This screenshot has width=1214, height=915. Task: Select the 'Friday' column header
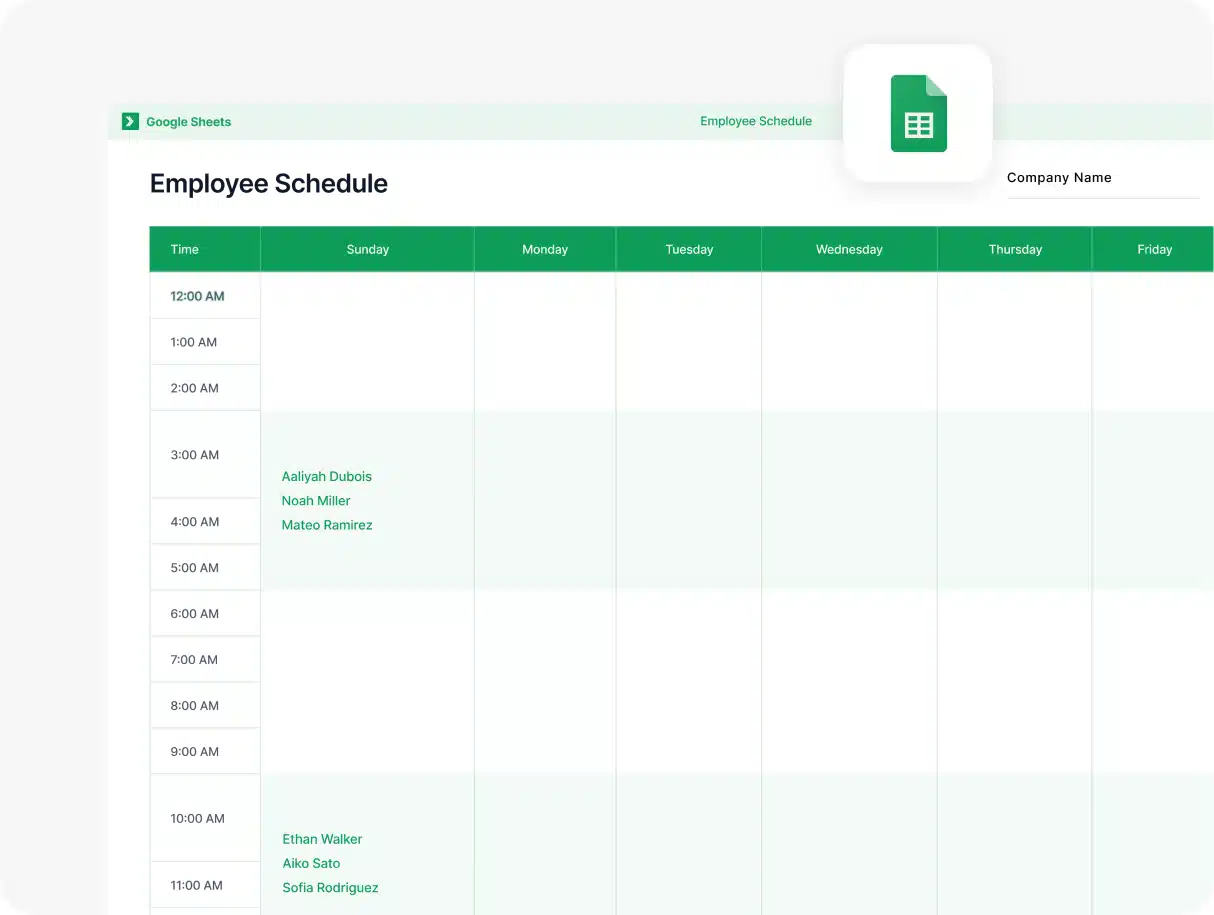point(1154,249)
